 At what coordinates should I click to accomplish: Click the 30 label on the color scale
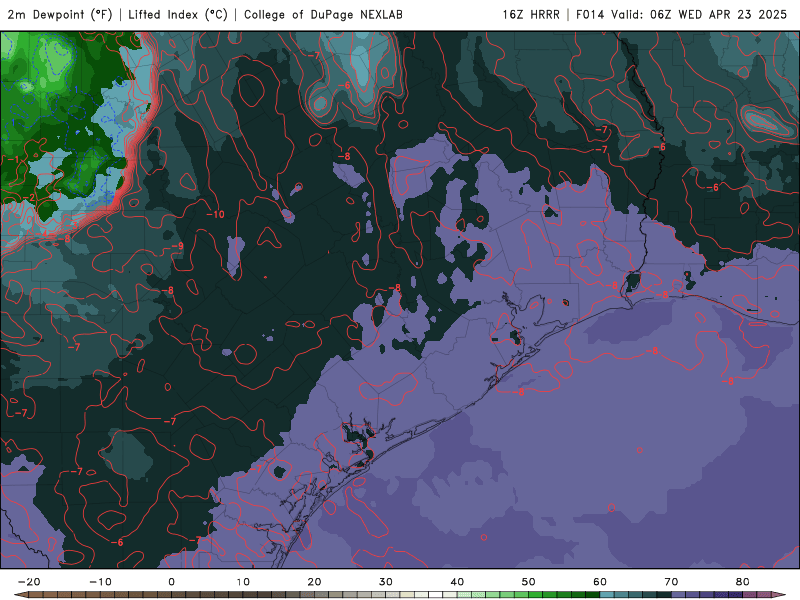tap(386, 582)
